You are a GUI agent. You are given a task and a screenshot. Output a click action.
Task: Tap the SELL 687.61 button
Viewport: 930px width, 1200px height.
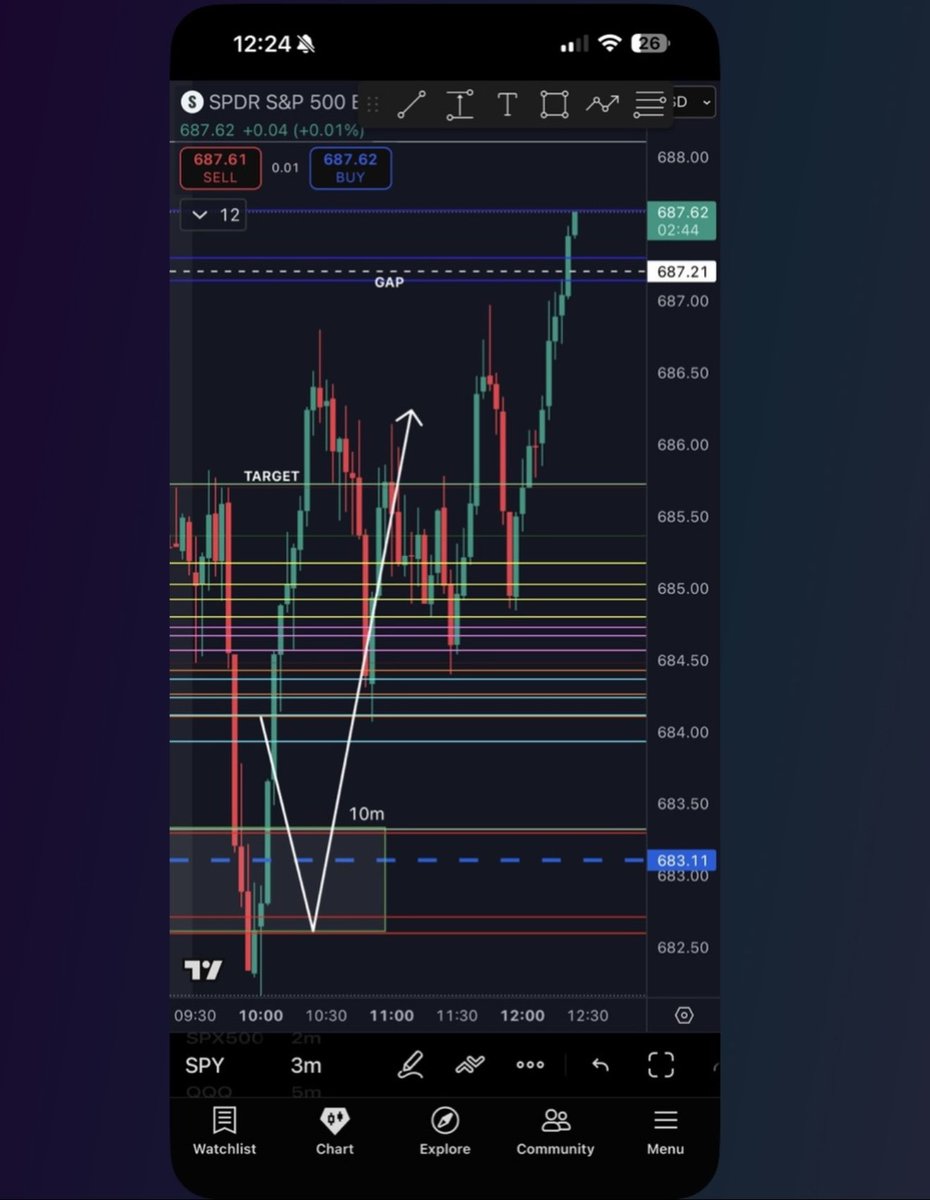220,168
